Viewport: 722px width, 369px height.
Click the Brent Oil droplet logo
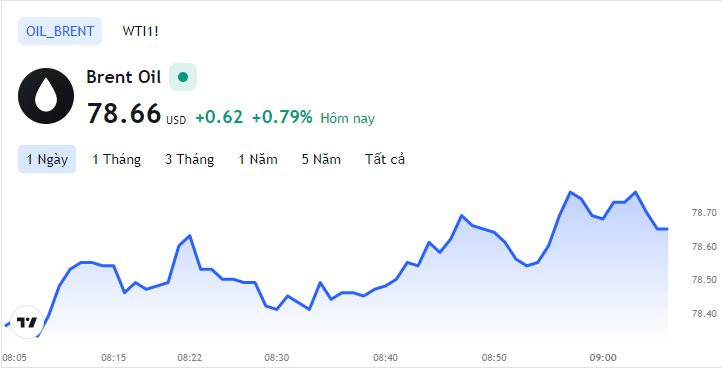(x=46, y=96)
